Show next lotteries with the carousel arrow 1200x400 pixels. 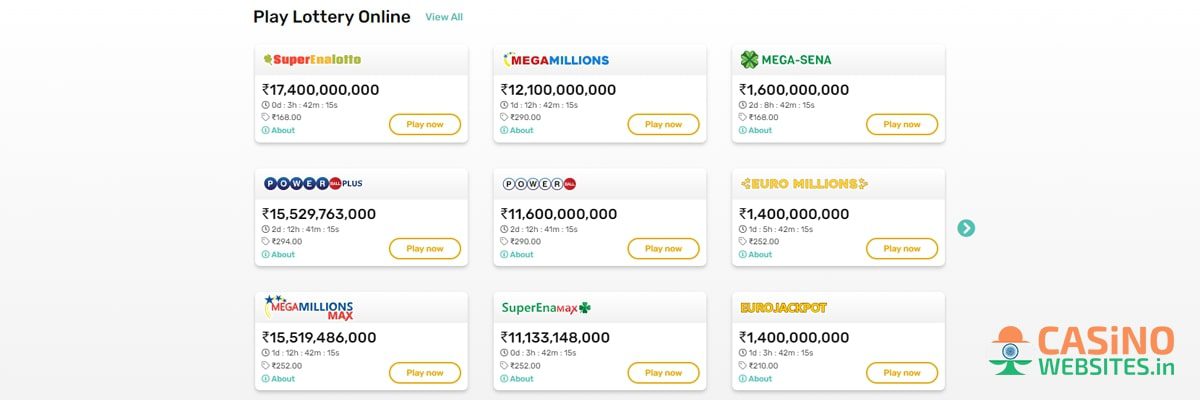click(966, 228)
